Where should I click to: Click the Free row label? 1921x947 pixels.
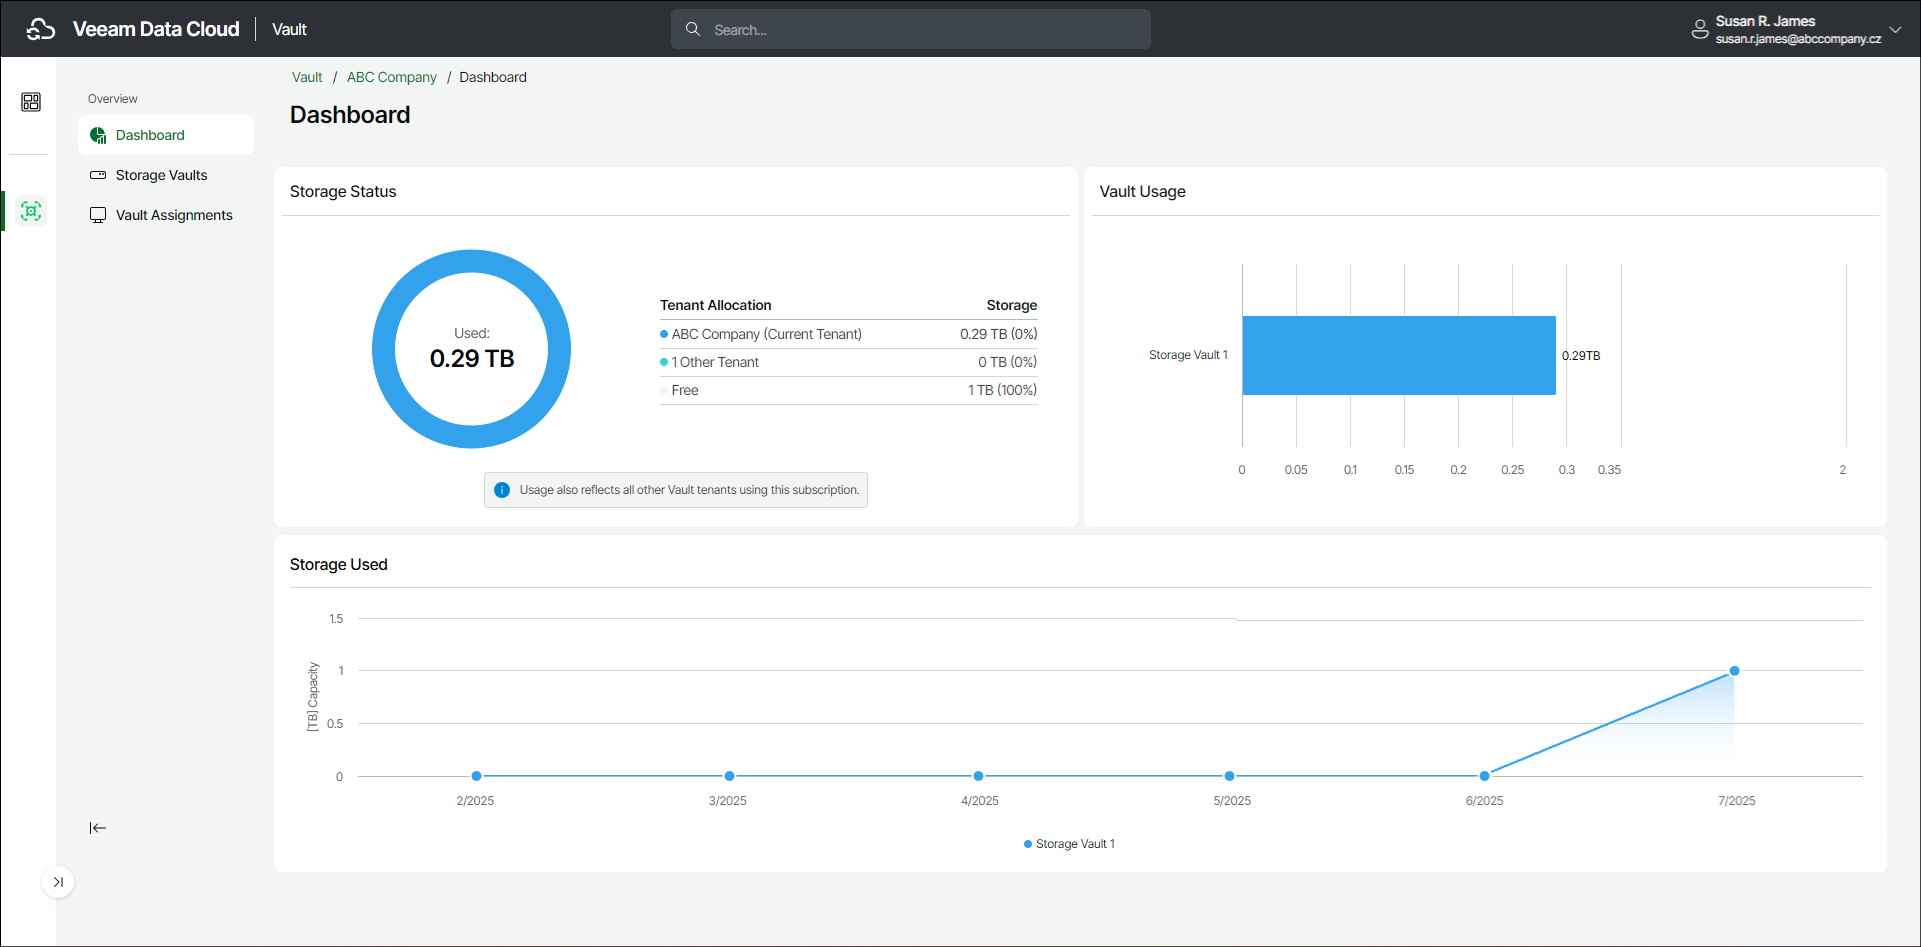tap(685, 390)
